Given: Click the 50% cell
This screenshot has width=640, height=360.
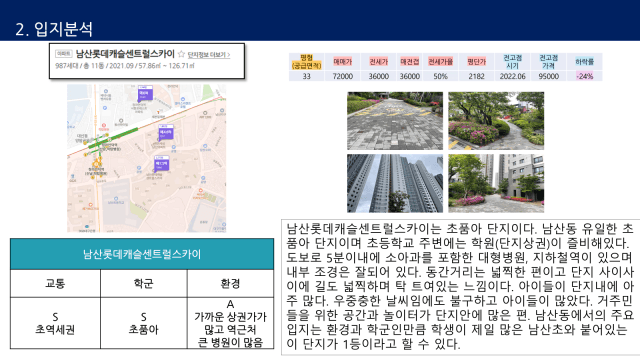Looking at the screenshot, I should pyautogui.click(x=440, y=76).
